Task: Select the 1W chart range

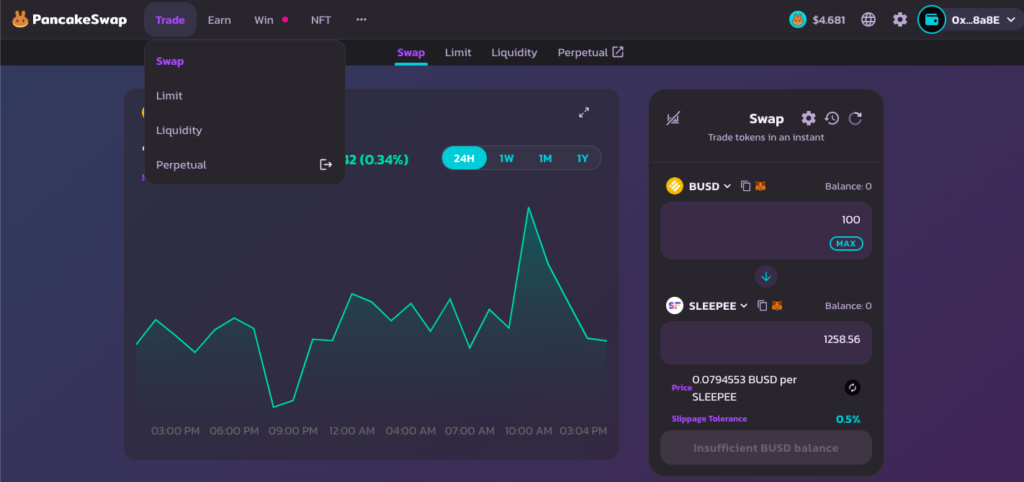Action: (507, 158)
